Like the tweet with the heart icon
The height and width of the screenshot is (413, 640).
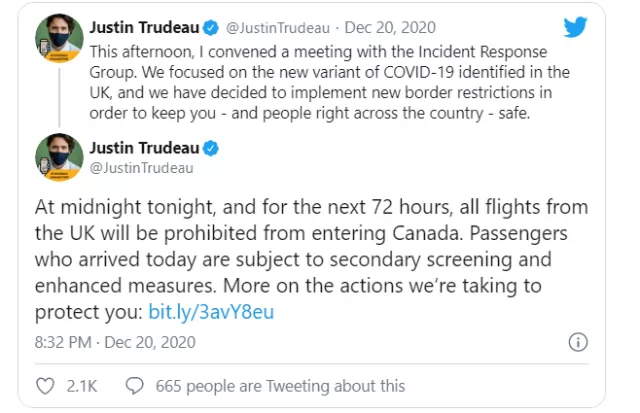point(45,386)
